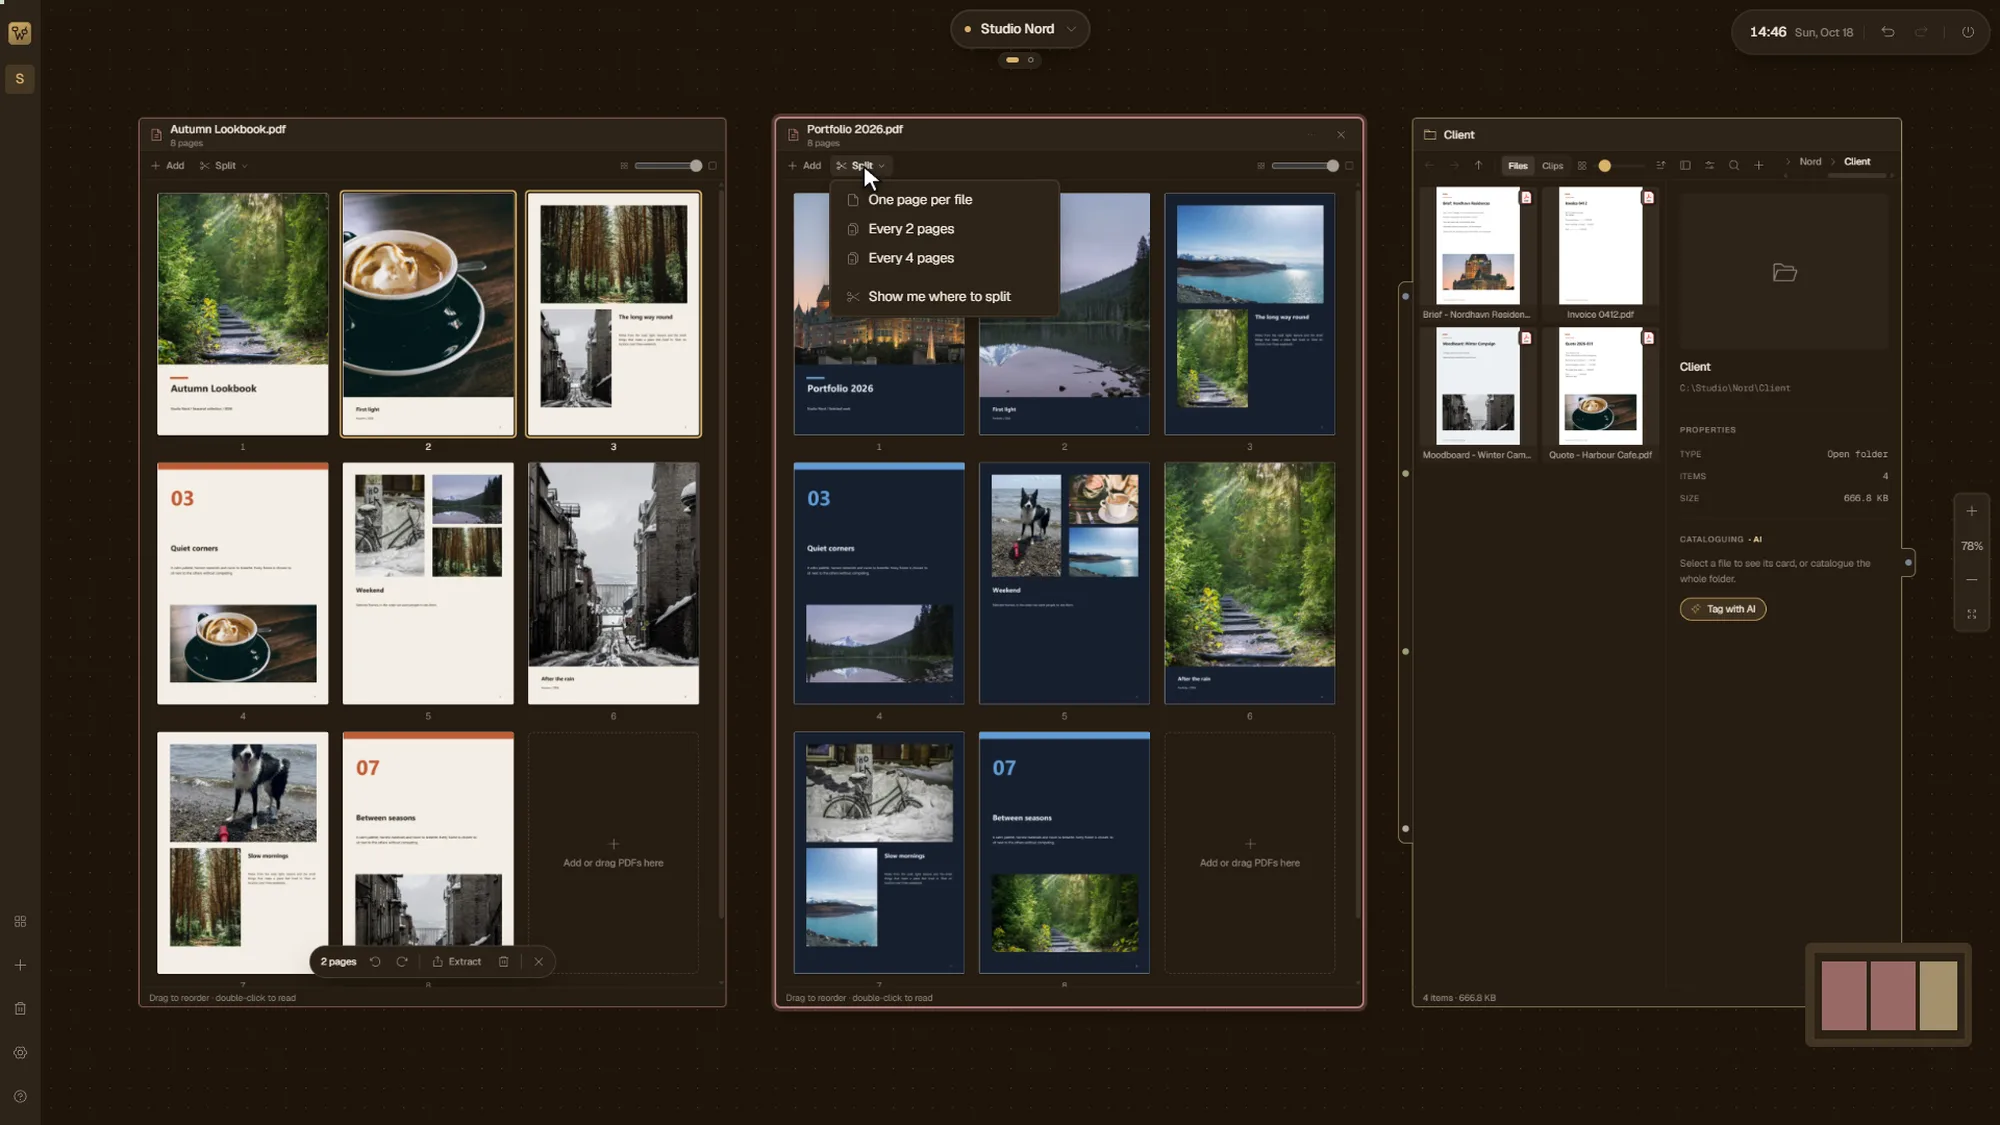Open settings gear in the left sidebar
The image size is (2000, 1125).
[20, 1053]
